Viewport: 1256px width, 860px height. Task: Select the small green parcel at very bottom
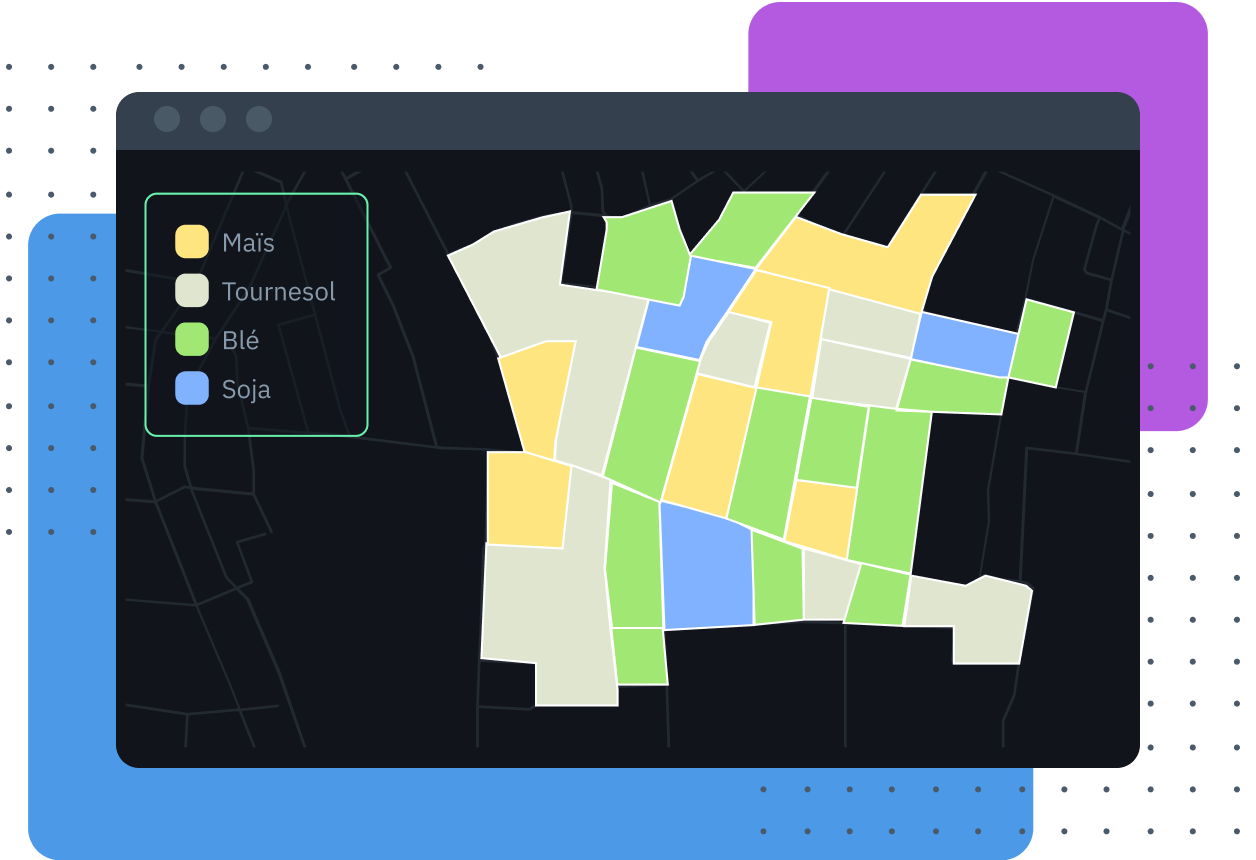pos(640,656)
